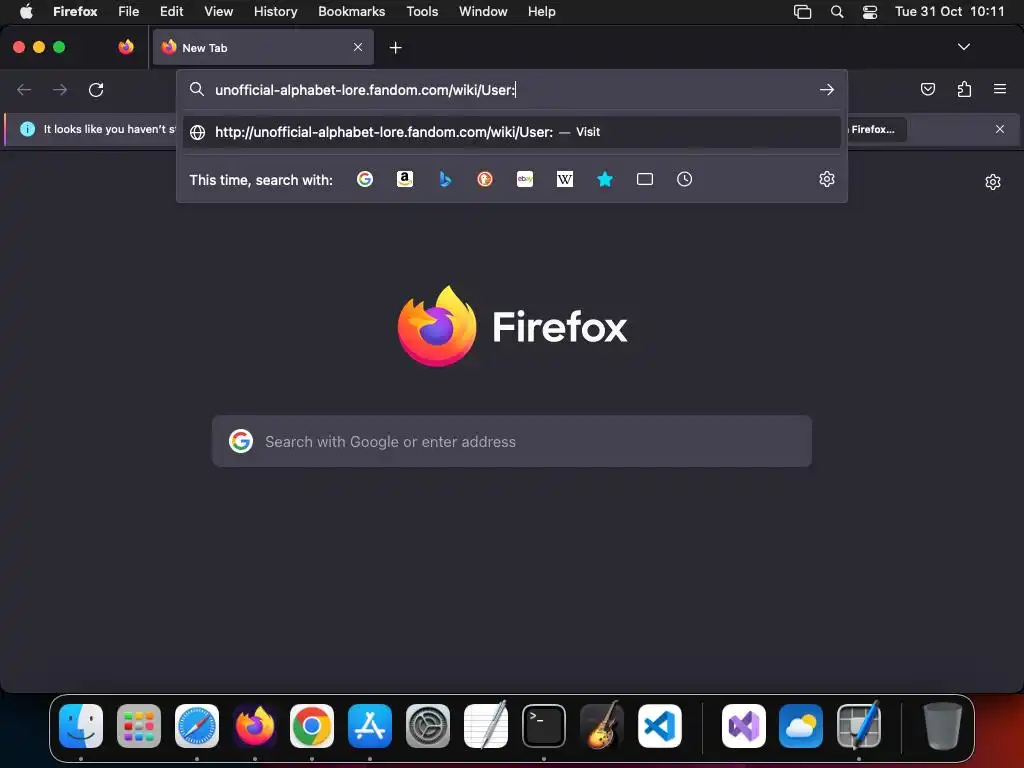The height and width of the screenshot is (768, 1024).
Task: Click the Go arrow in address bar
Action: (827, 89)
